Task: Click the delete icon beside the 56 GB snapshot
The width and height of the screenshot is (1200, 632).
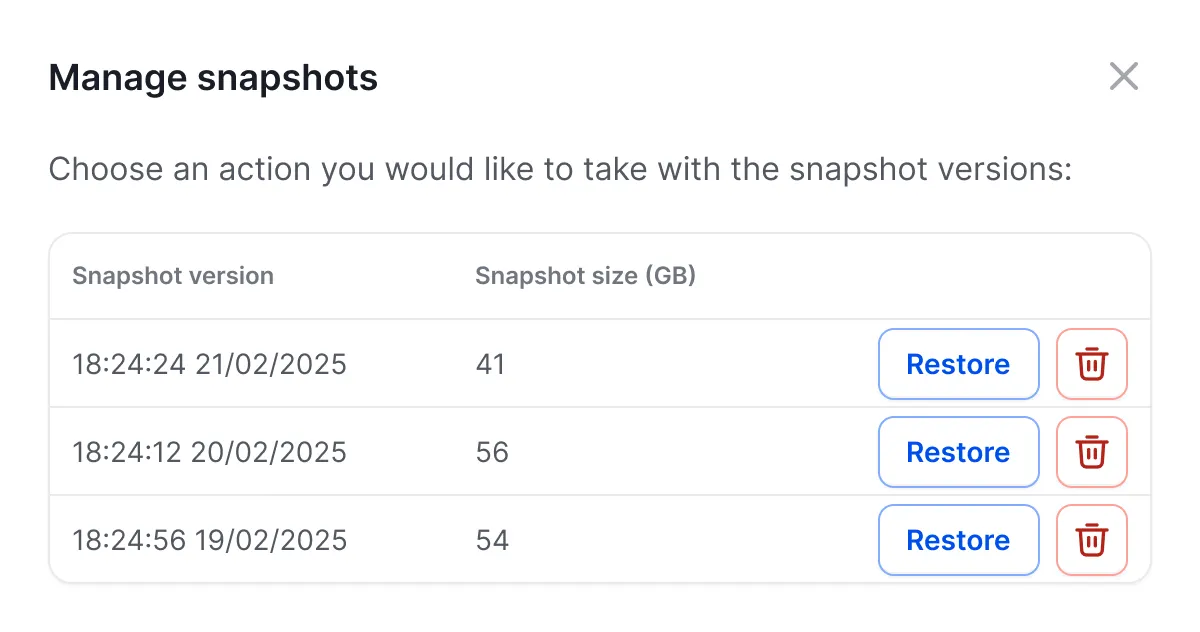Action: point(1091,452)
